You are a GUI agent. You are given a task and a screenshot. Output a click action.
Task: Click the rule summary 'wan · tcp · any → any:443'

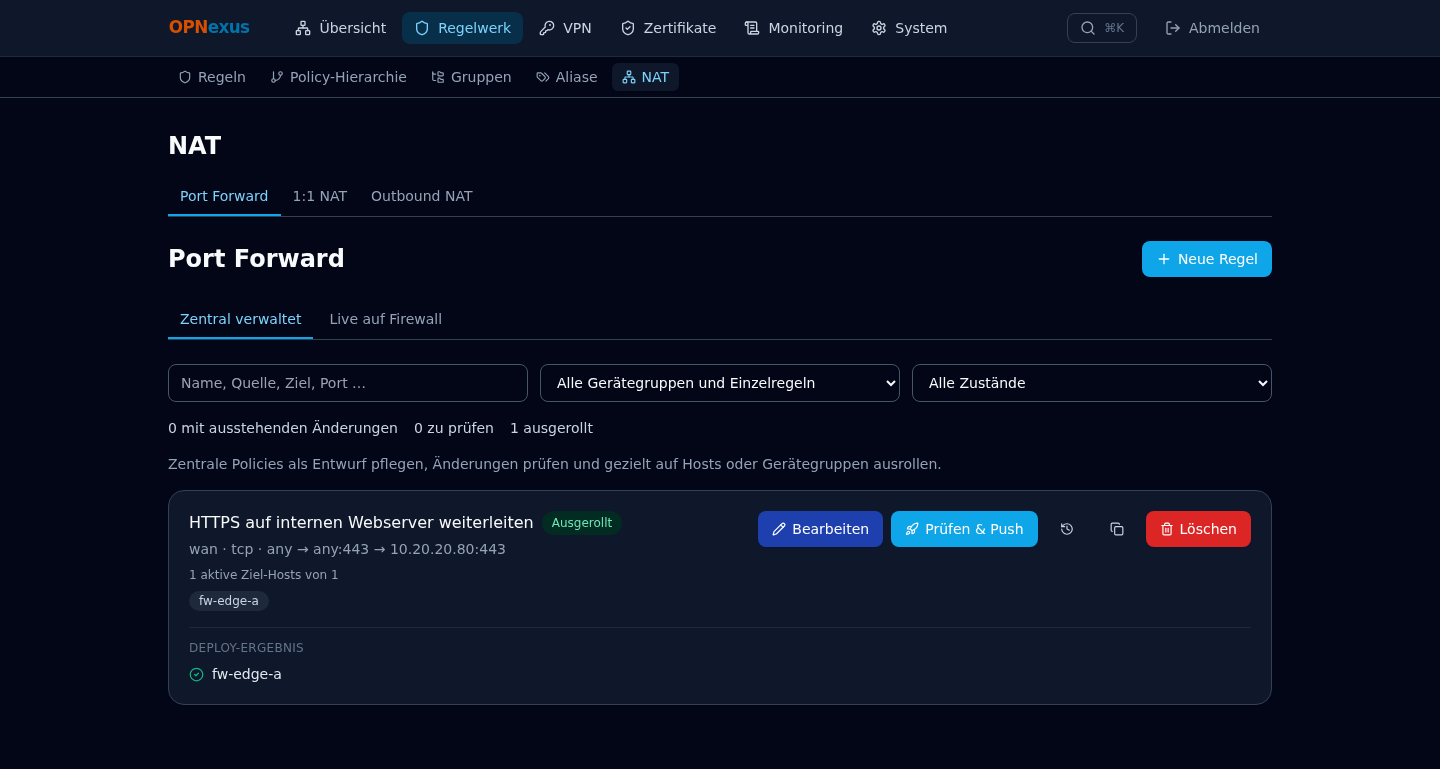(279, 549)
